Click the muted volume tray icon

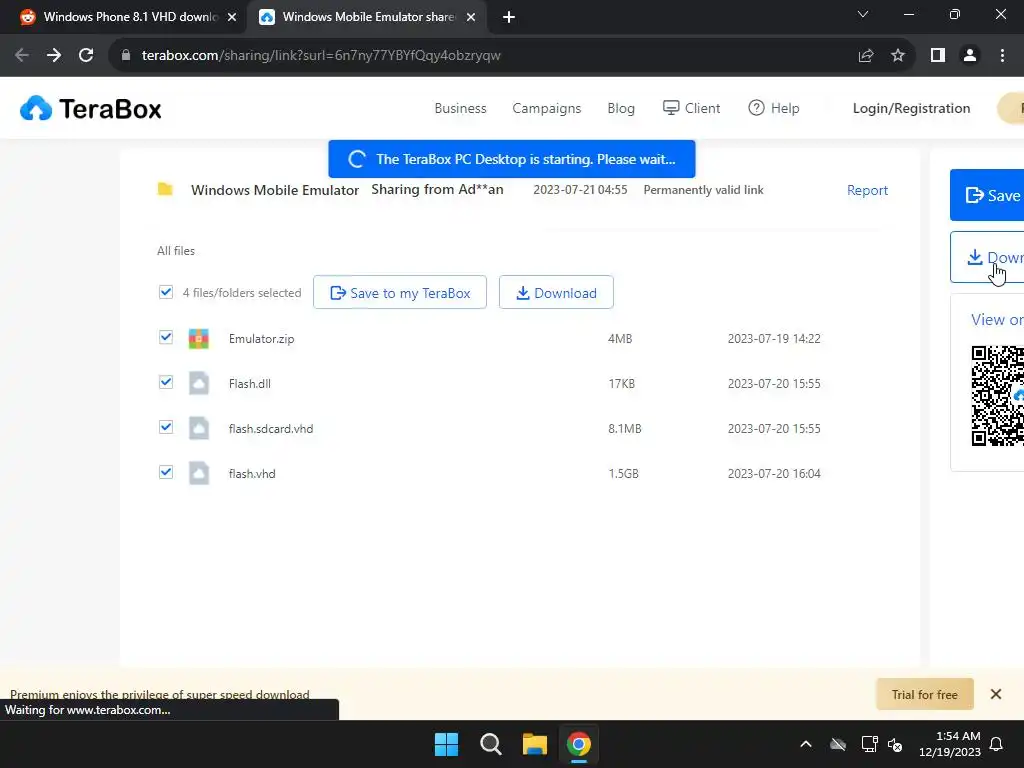(895, 744)
